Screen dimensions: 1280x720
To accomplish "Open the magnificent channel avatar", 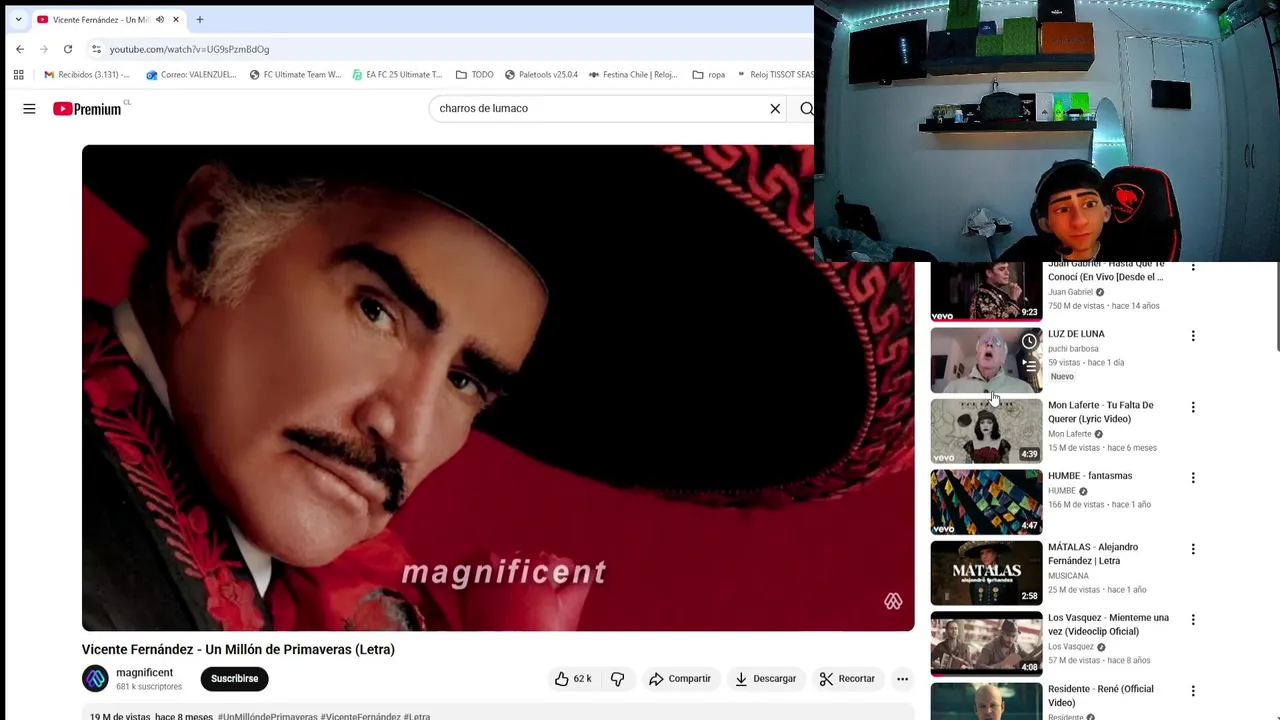I will (x=95, y=679).
